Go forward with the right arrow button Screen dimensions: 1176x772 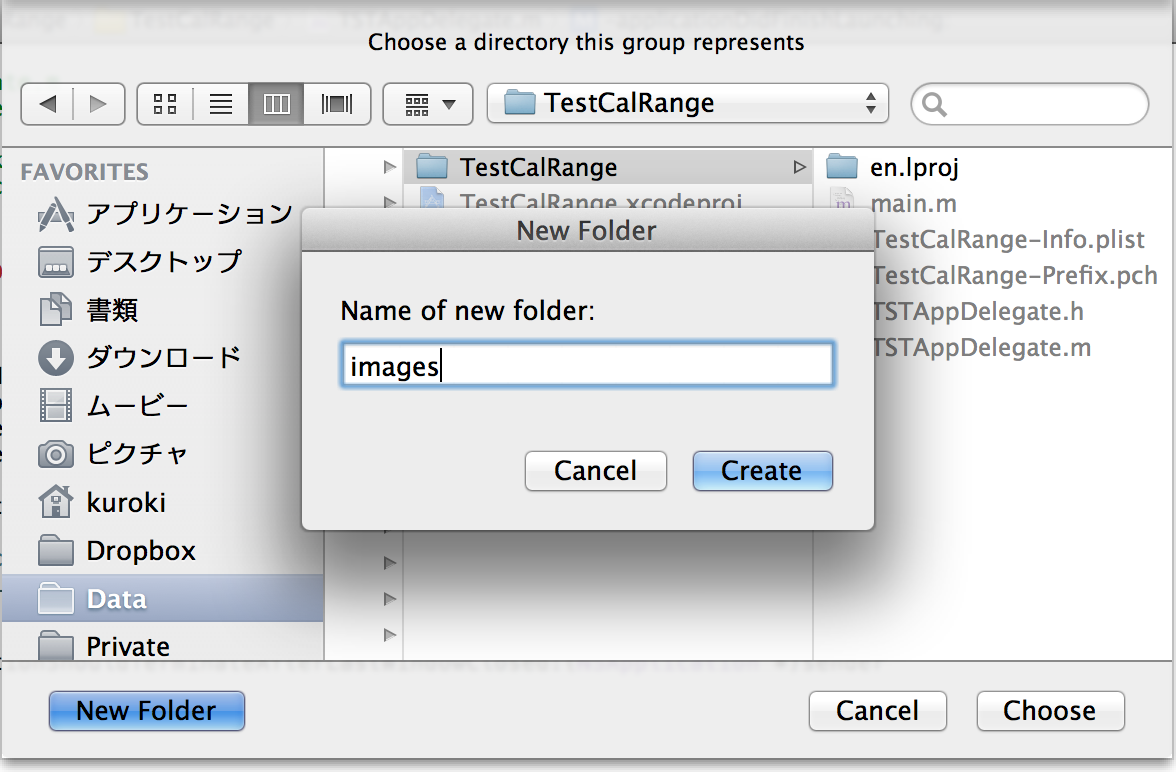click(98, 104)
